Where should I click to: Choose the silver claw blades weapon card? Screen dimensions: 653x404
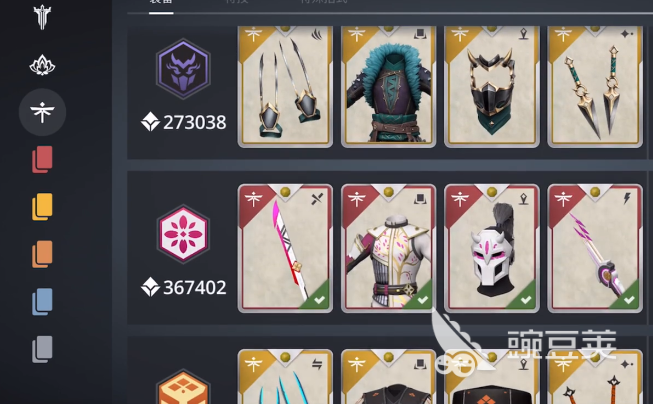285,87
